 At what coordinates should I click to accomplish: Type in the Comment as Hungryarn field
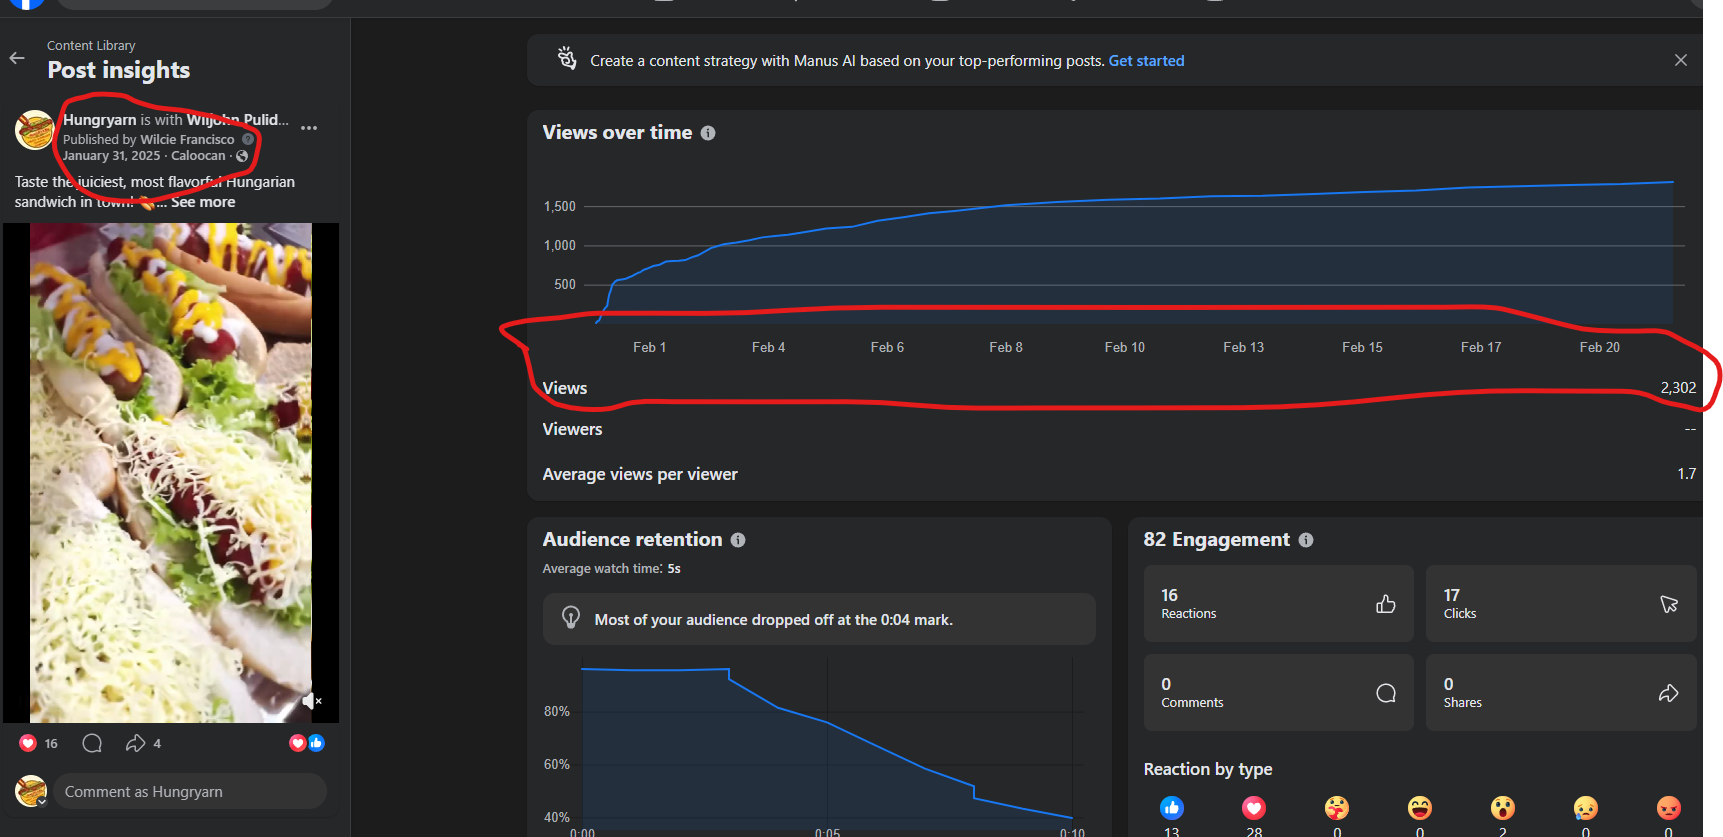[x=190, y=792]
